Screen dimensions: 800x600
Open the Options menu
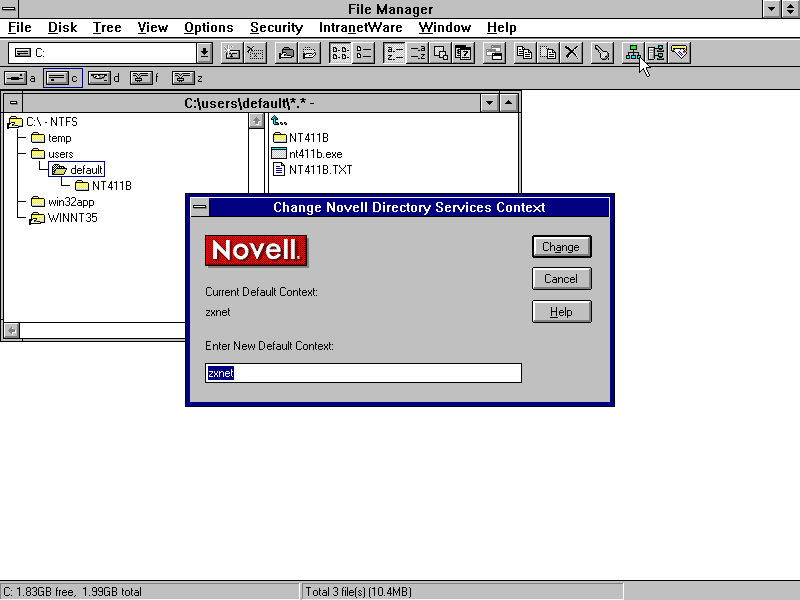(209, 28)
